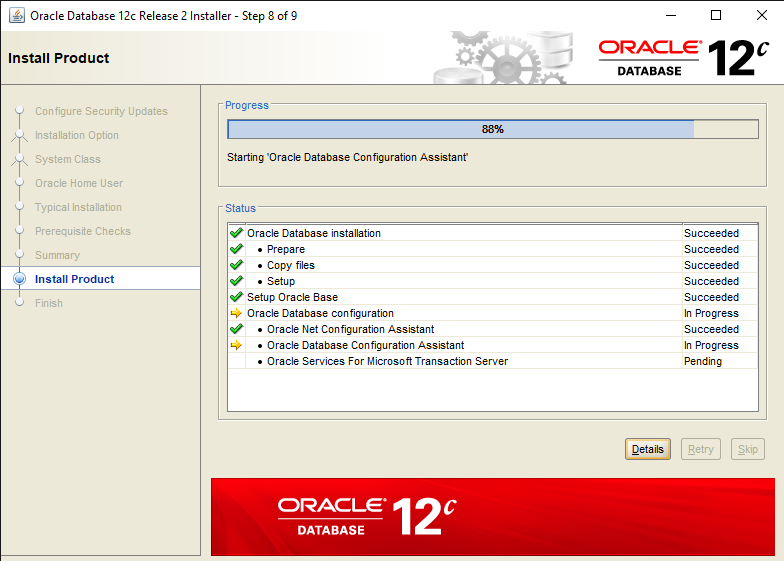Click active step bullet for Install Product
This screenshot has width=784, height=561.
pos(20,278)
